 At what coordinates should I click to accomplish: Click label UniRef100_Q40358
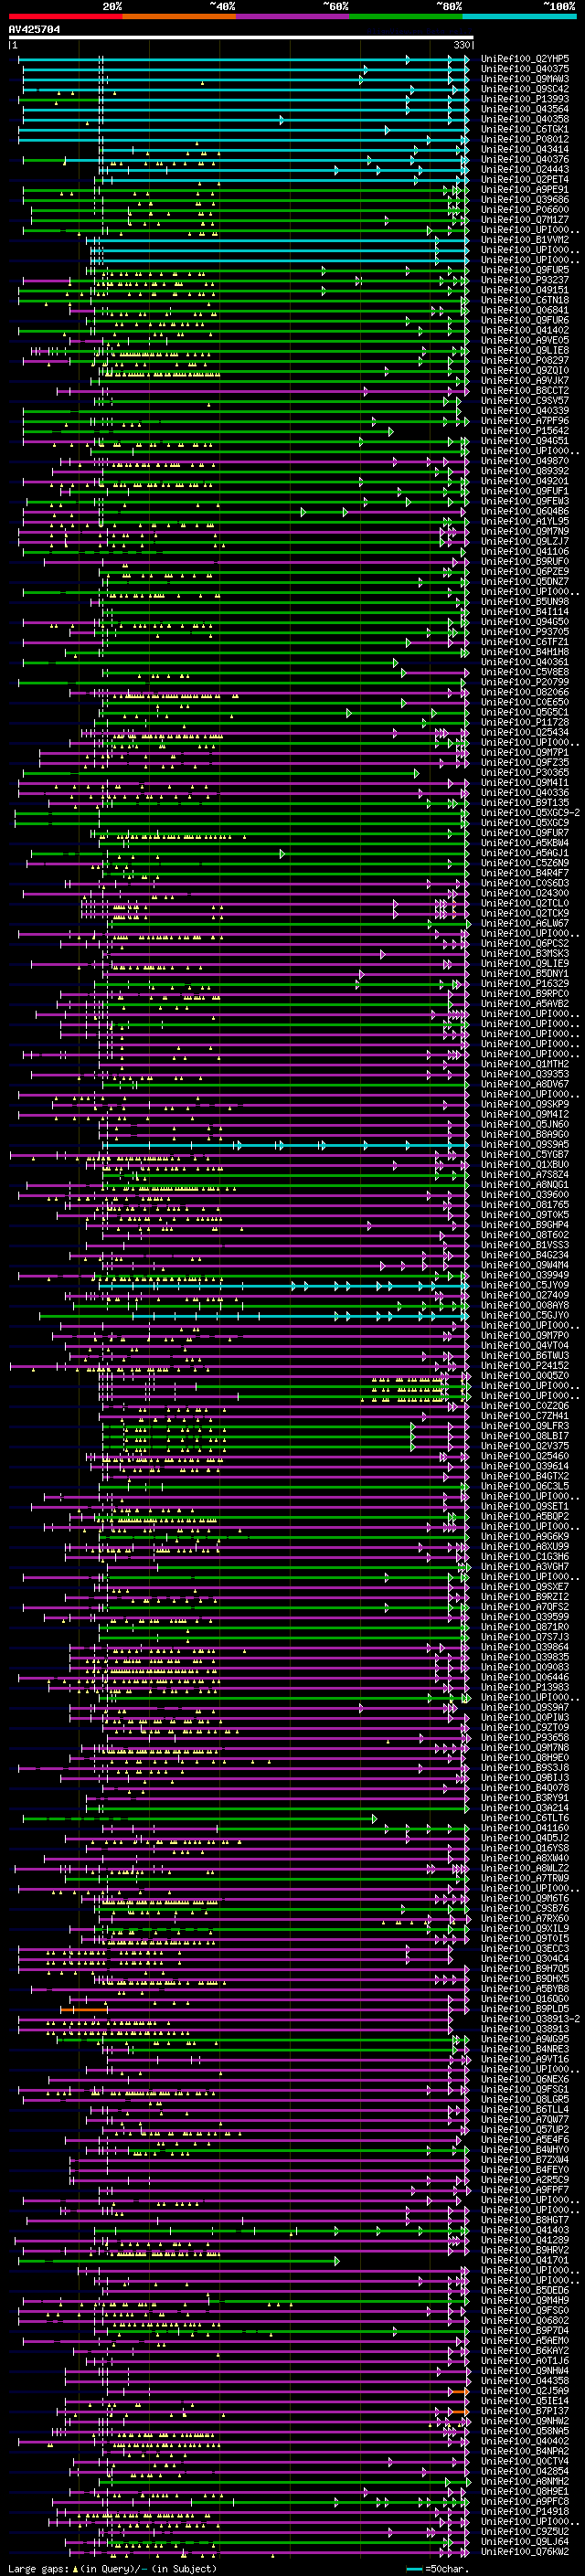click(x=525, y=119)
